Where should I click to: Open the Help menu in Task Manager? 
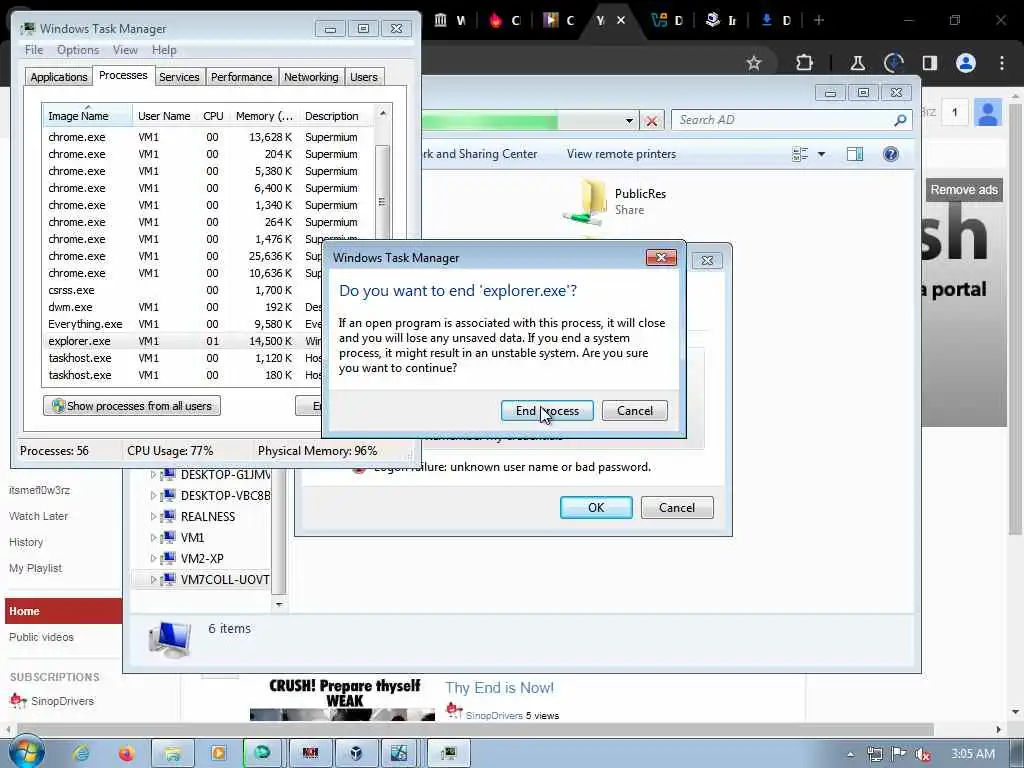[164, 50]
